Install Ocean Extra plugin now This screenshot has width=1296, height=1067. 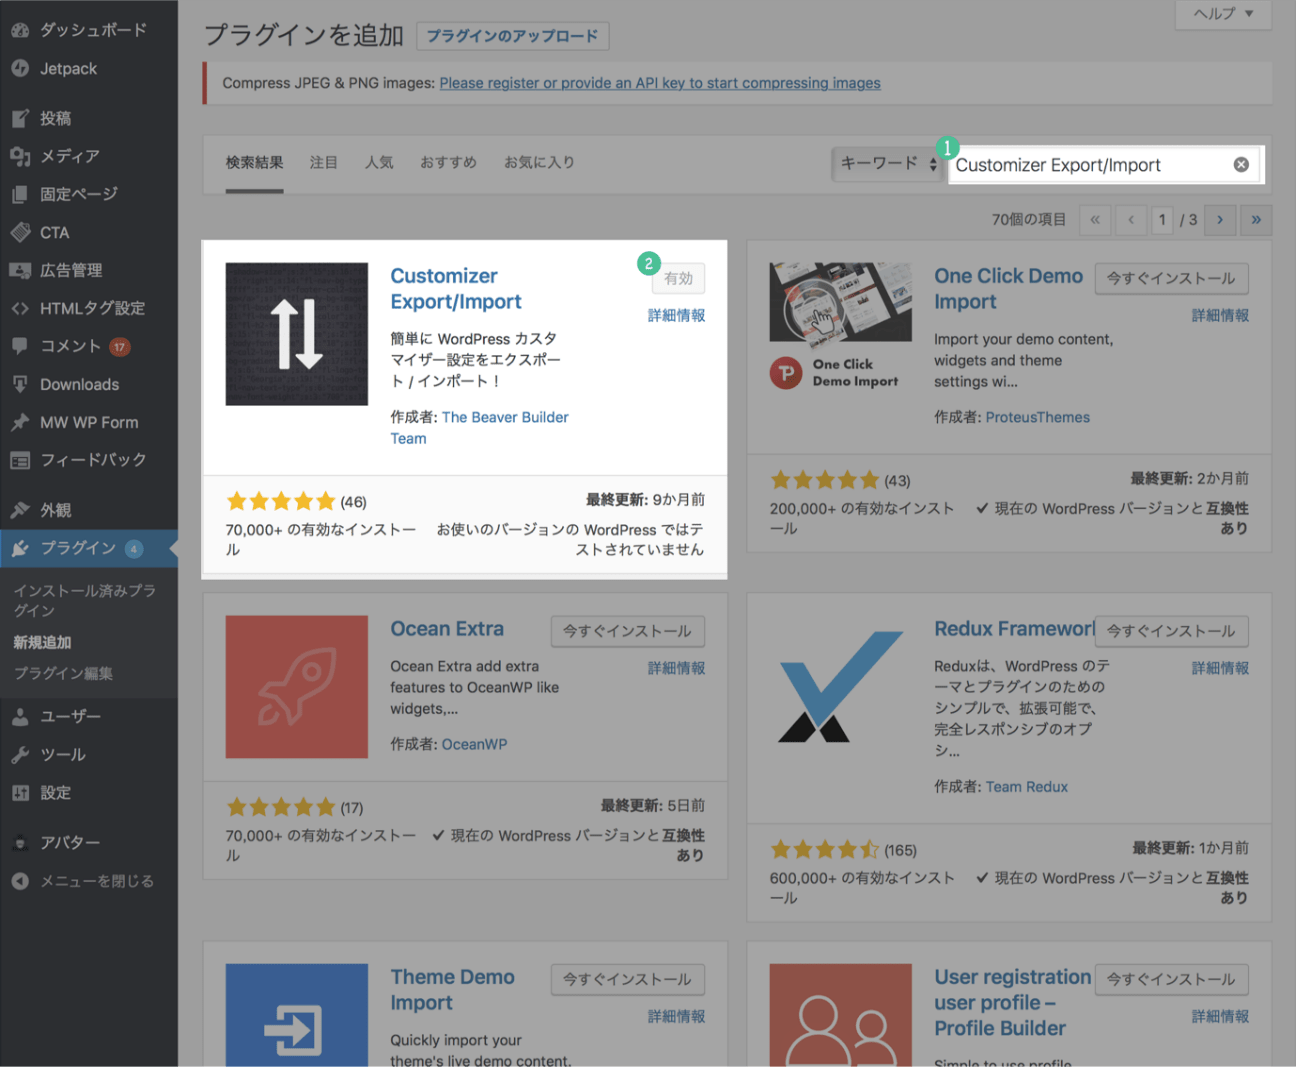point(627,631)
